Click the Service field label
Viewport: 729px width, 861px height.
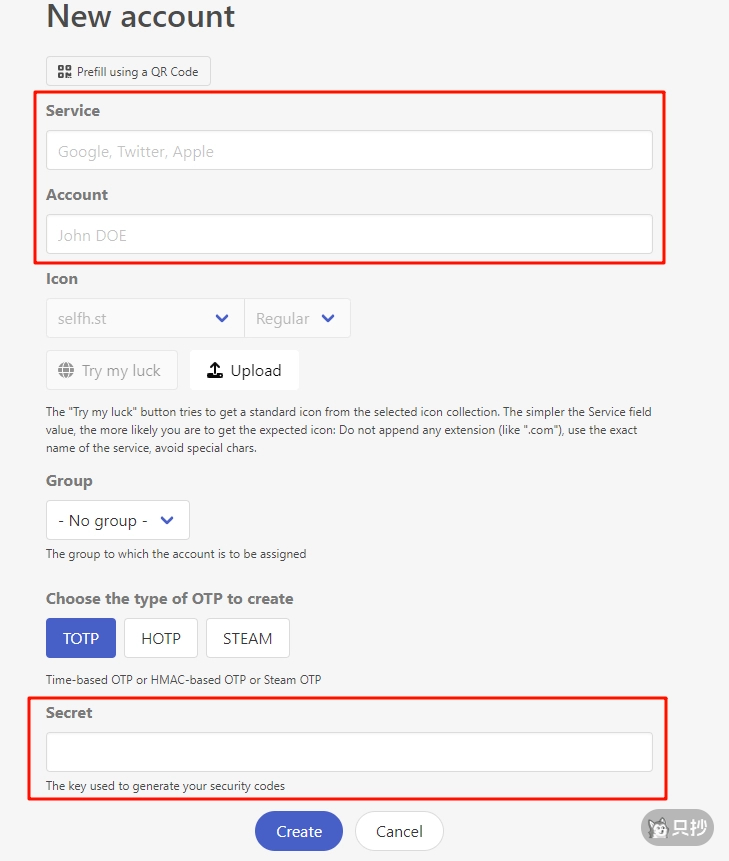click(x=73, y=110)
